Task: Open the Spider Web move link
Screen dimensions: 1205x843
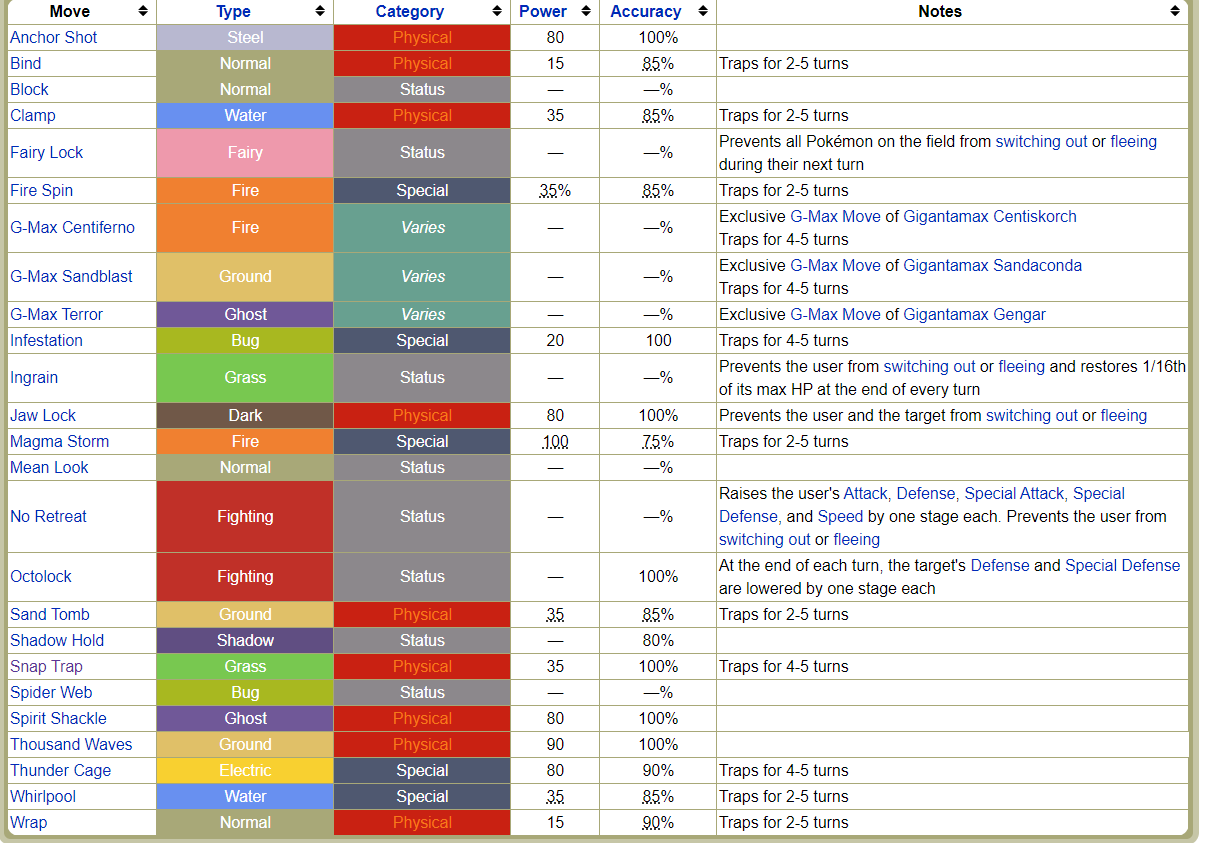Action: tap(51, 692)
